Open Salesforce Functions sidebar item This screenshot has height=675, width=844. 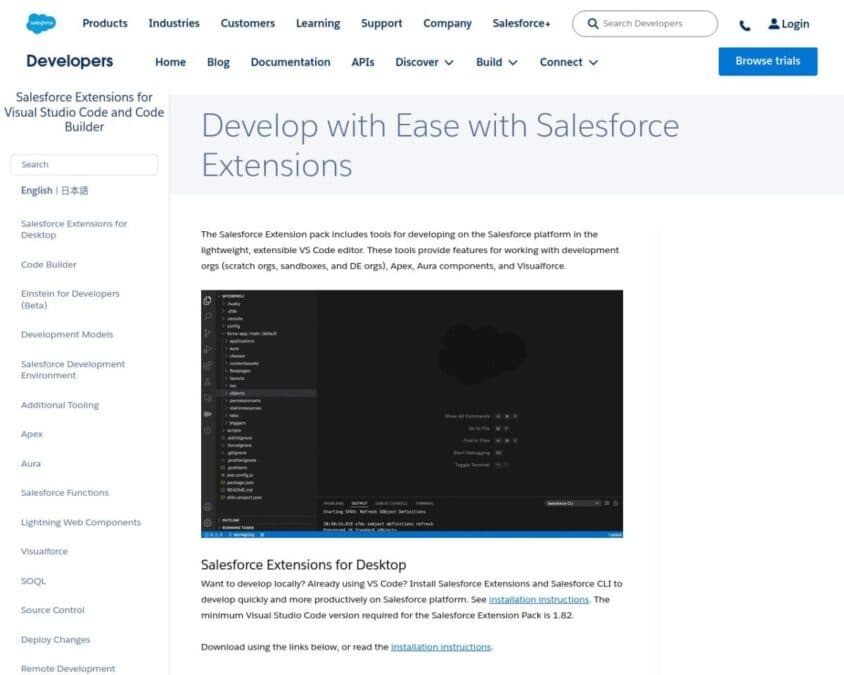pos(65,493)
